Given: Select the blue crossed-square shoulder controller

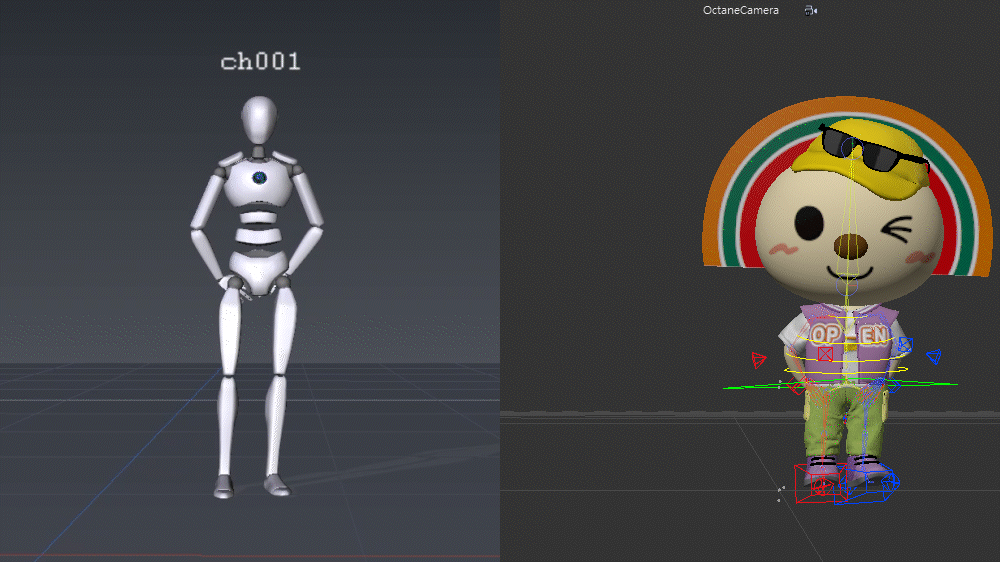Looking at the screenshot, I should point(905,345).
